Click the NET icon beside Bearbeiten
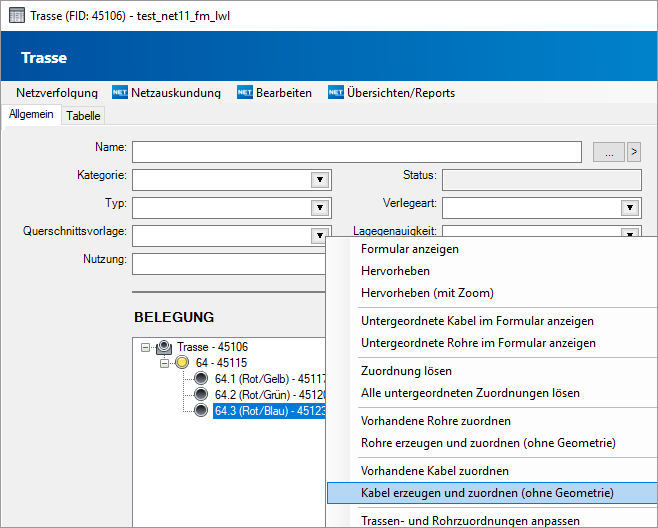 (x=245, y=92)
